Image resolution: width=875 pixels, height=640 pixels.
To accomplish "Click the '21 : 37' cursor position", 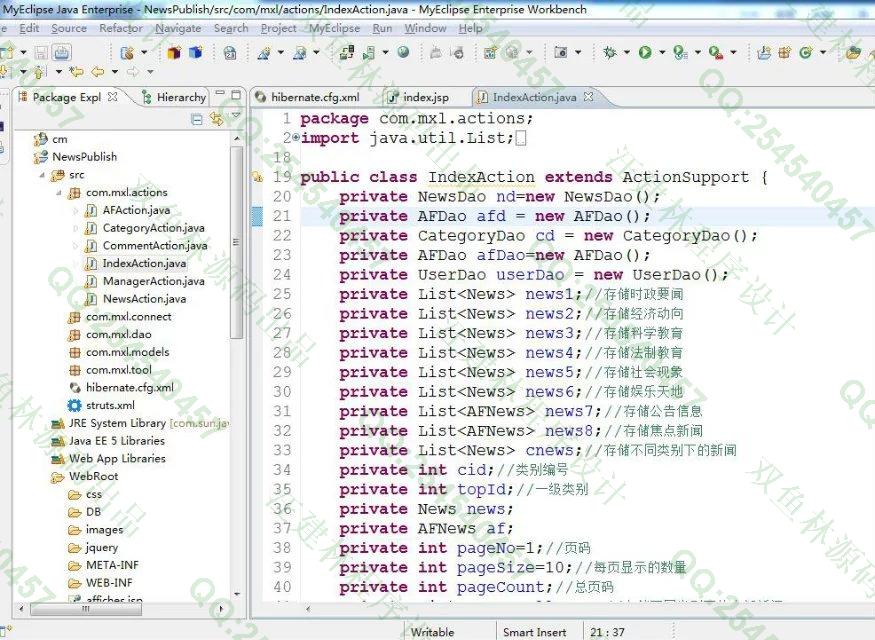I will (607, 632).
